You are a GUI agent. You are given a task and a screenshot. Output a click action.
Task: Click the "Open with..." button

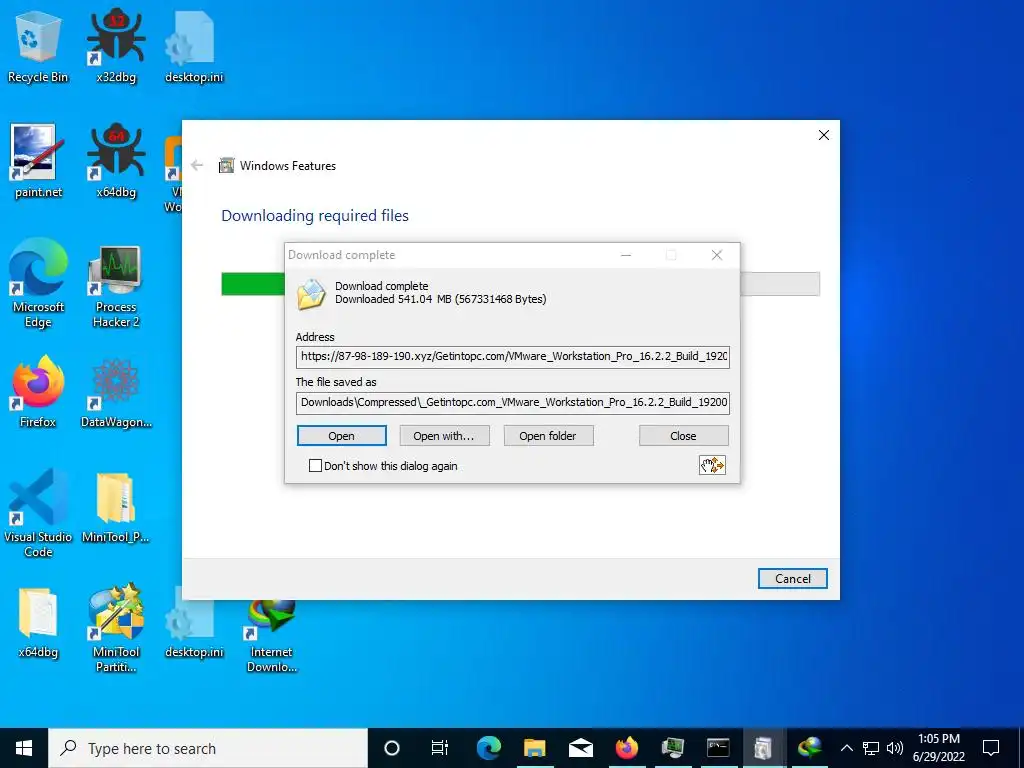click(443, 436)
